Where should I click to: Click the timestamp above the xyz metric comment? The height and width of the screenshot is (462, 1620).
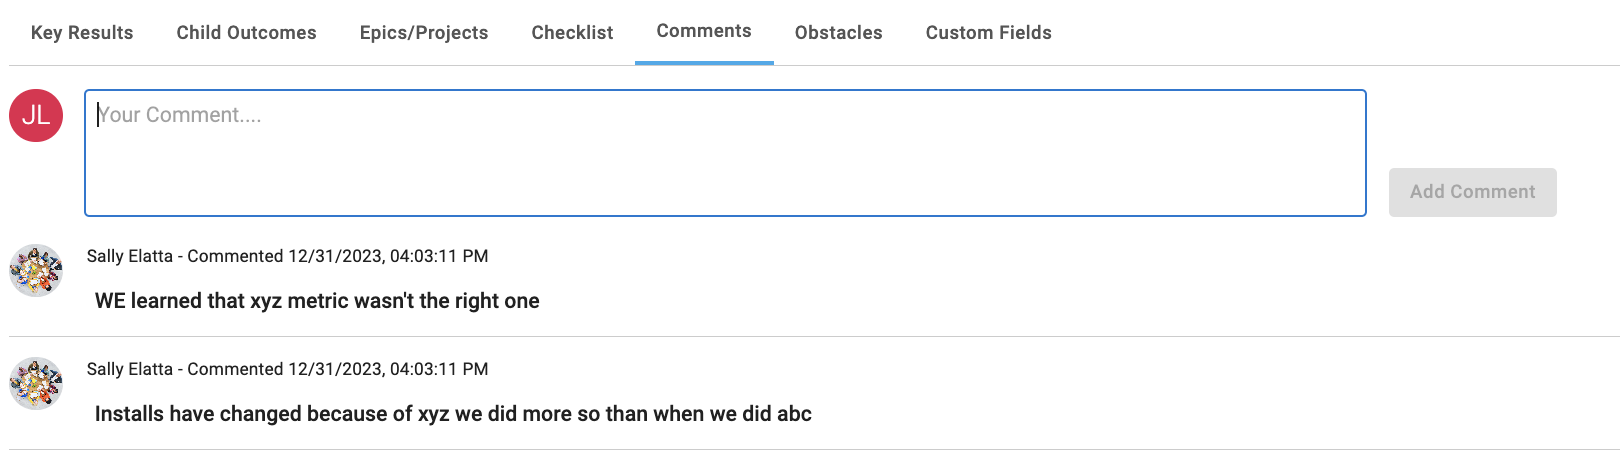pyautogui.click(x=388, y=256)
